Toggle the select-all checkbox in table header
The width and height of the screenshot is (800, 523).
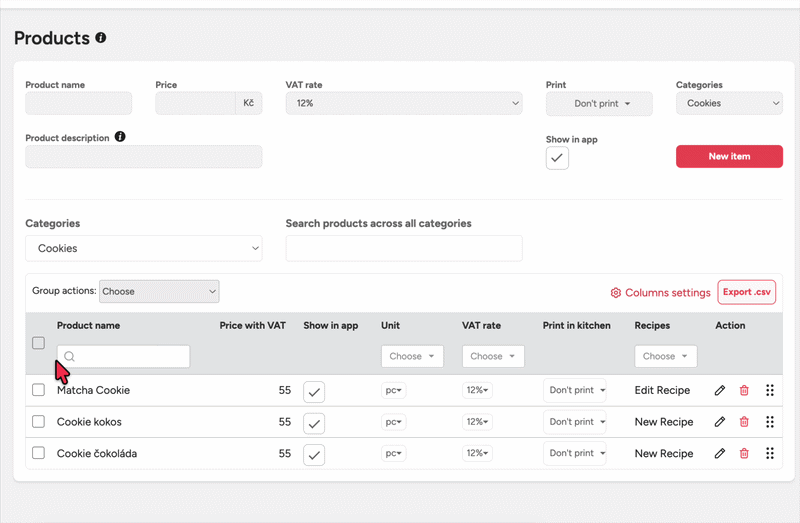[38, 343]
